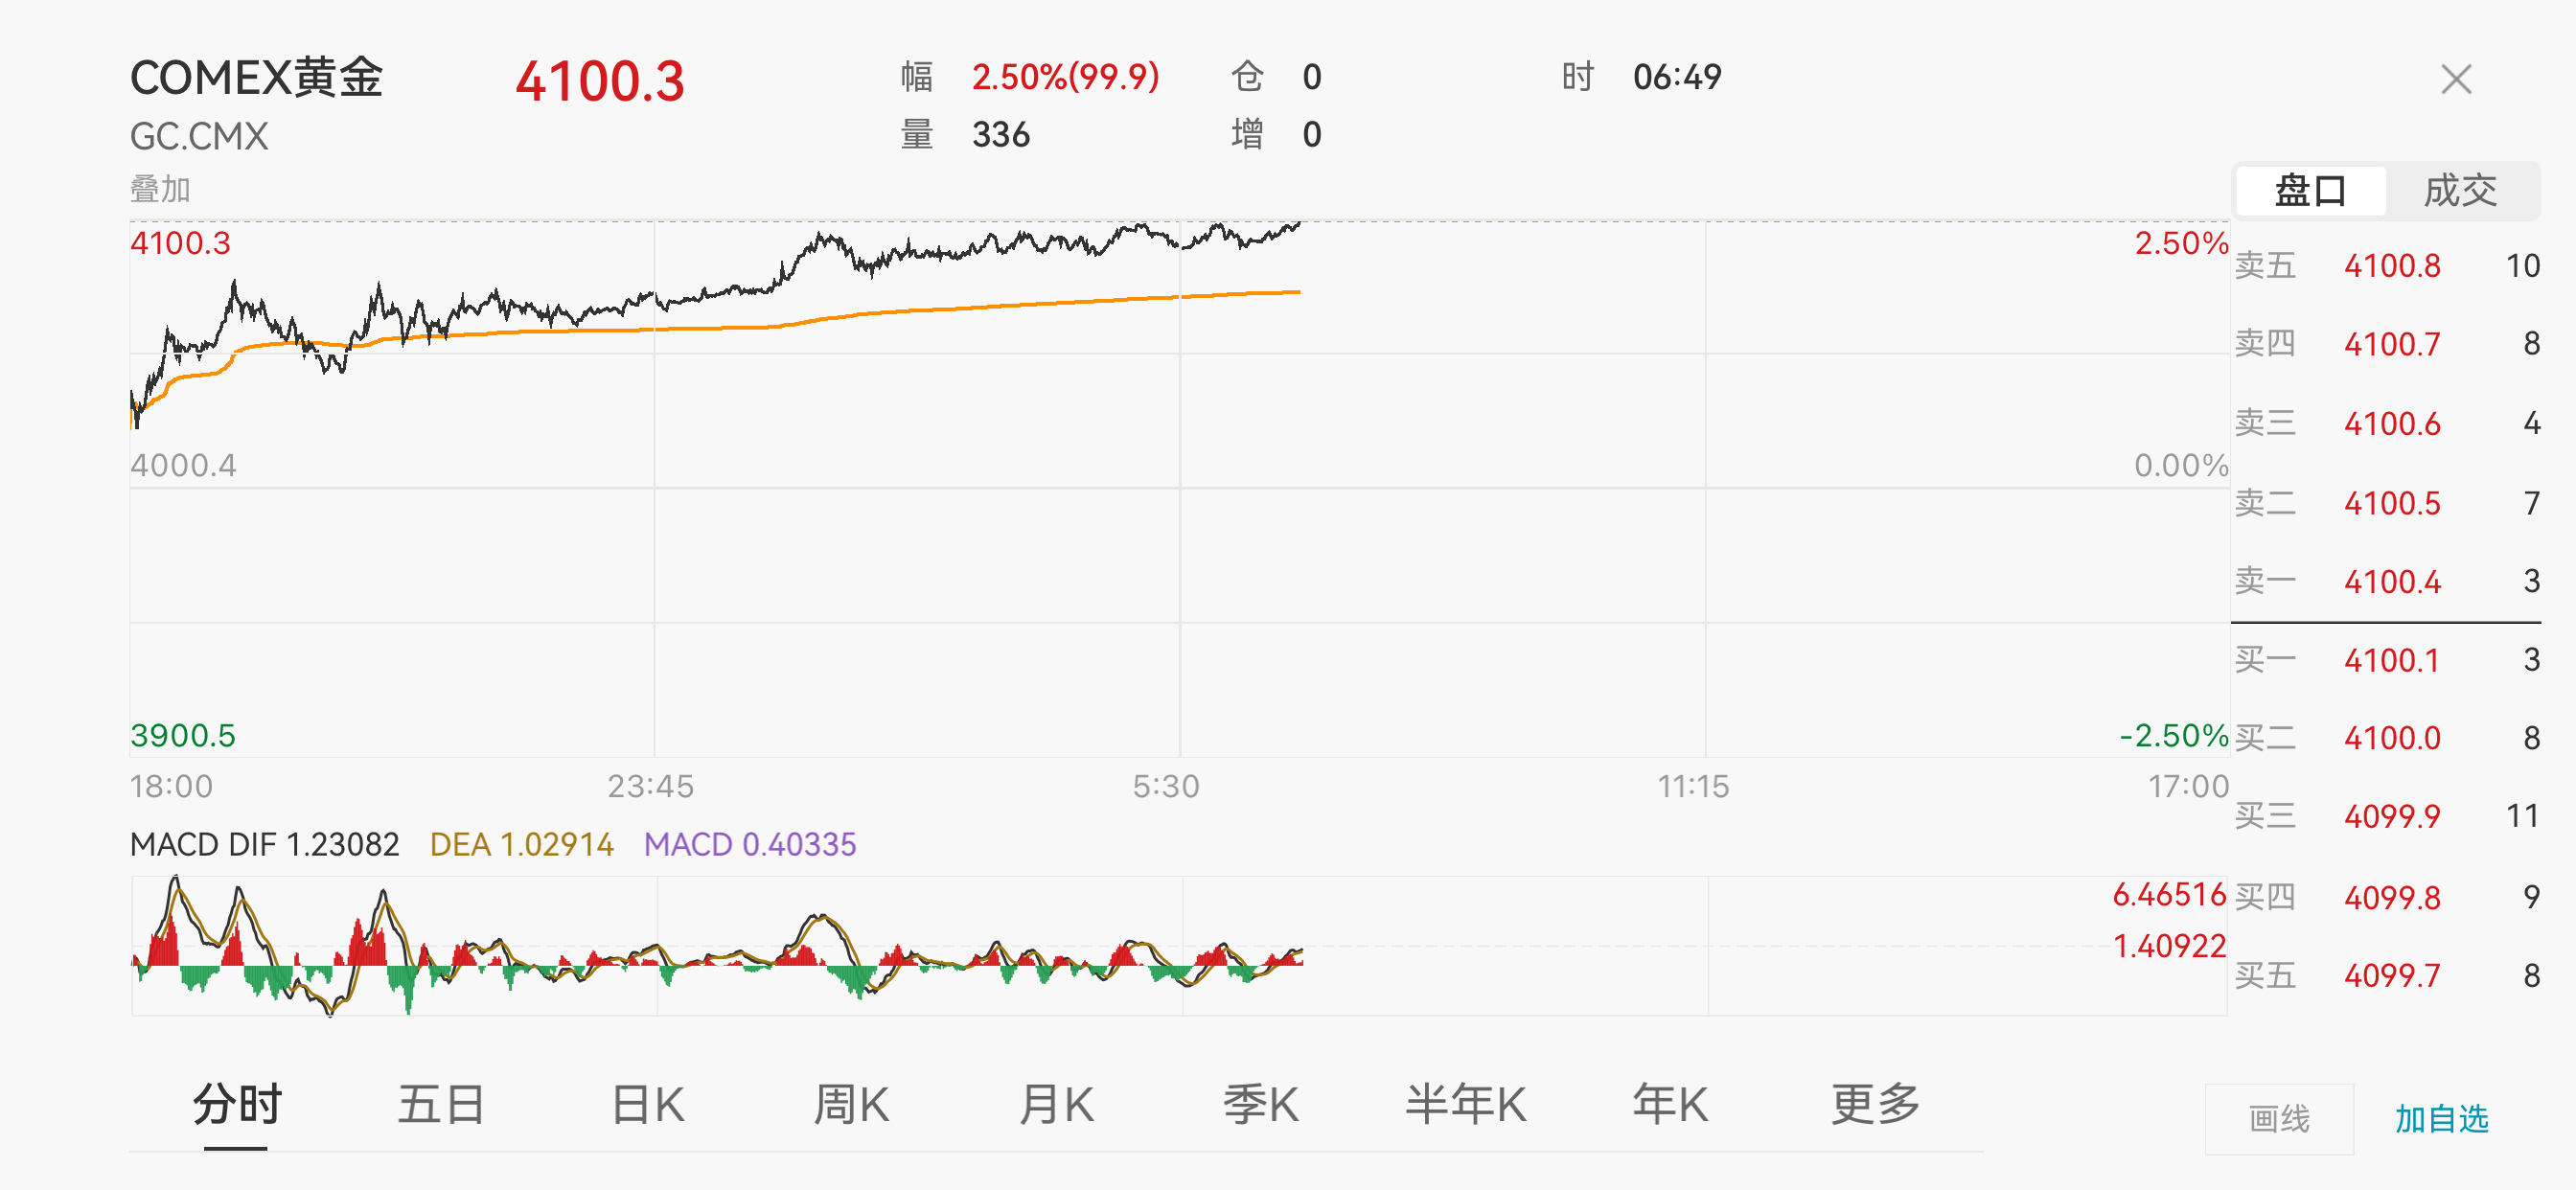Select the 买一 bid price 4100.1

coord(2391,660)
